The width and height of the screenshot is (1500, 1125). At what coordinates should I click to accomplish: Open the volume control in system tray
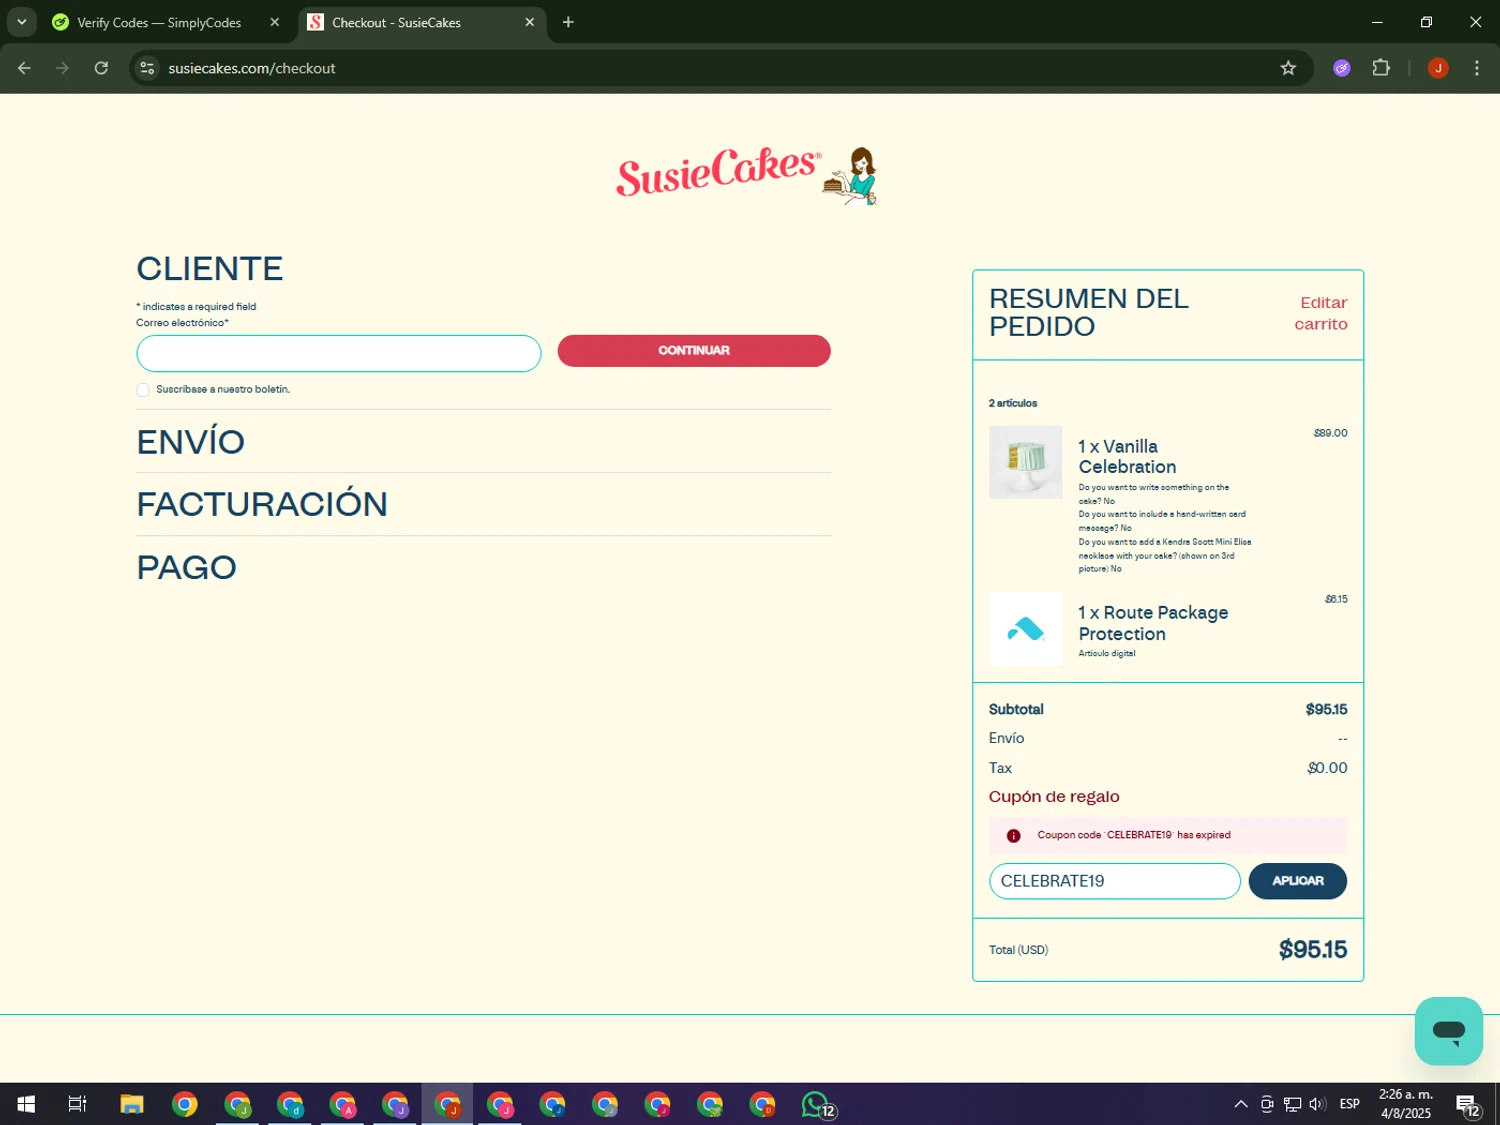coord(1317,1104)
